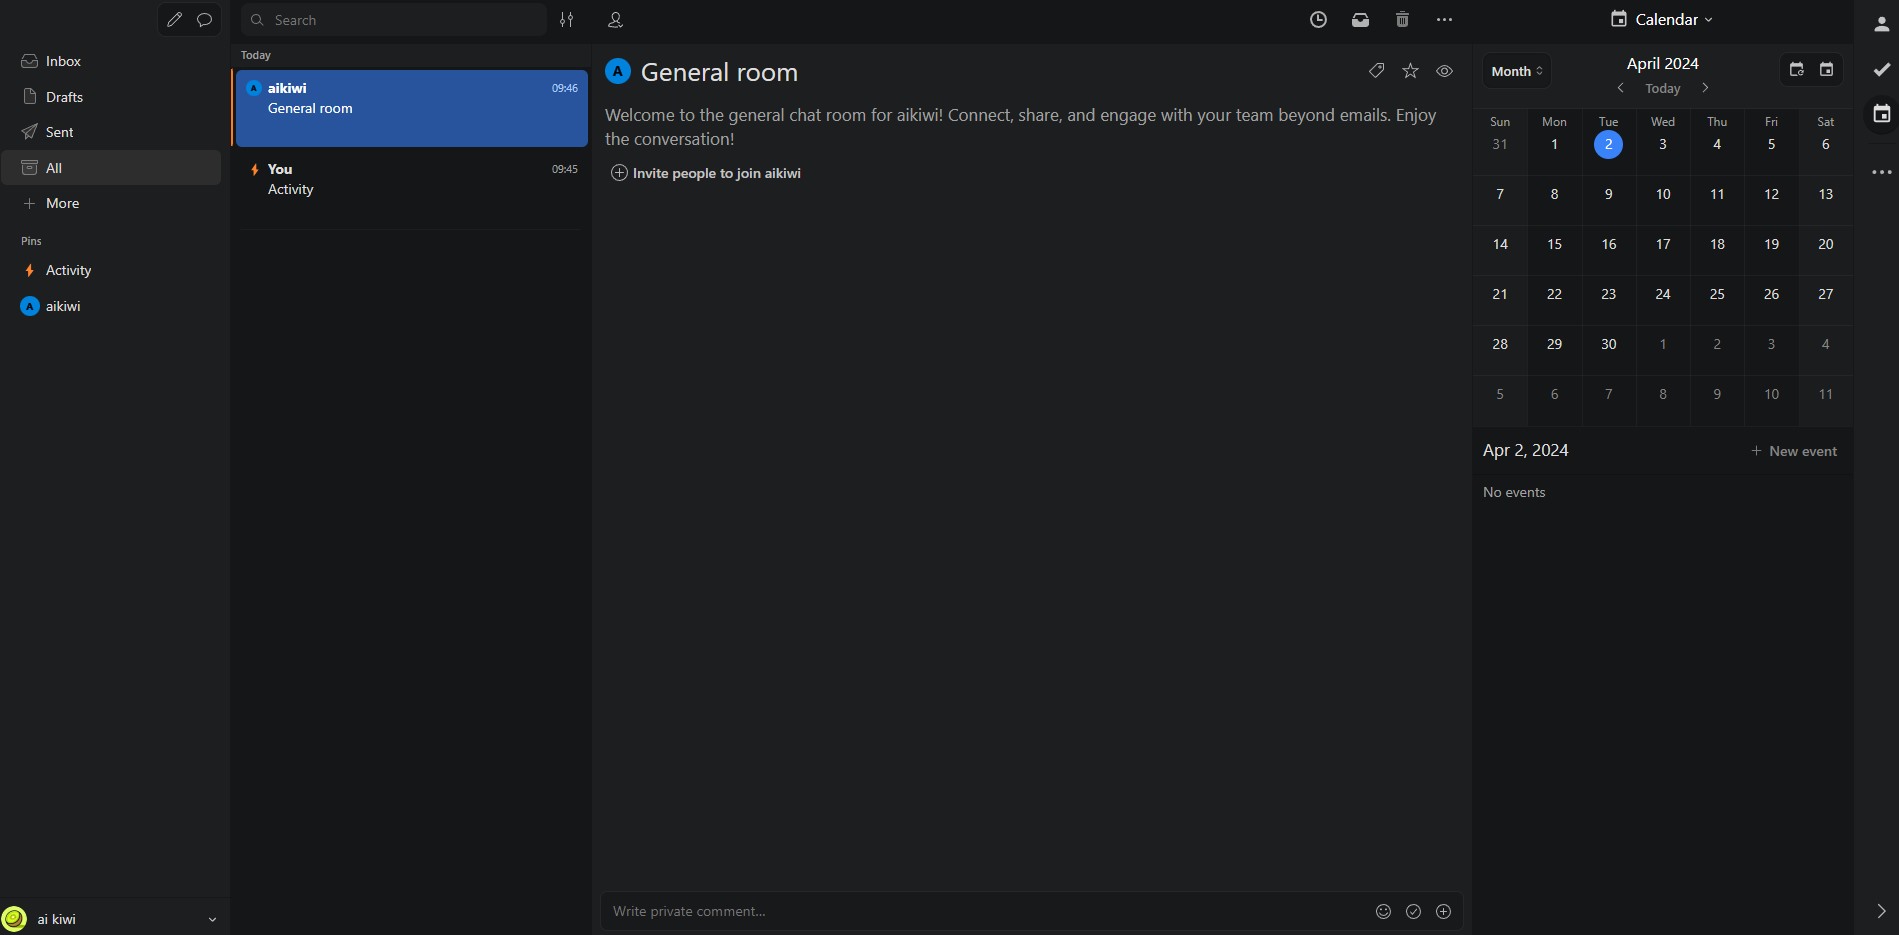Archive conversation with the inbox tray icon
Screen dimensions: 1899x935
[x=1360, y=20]
